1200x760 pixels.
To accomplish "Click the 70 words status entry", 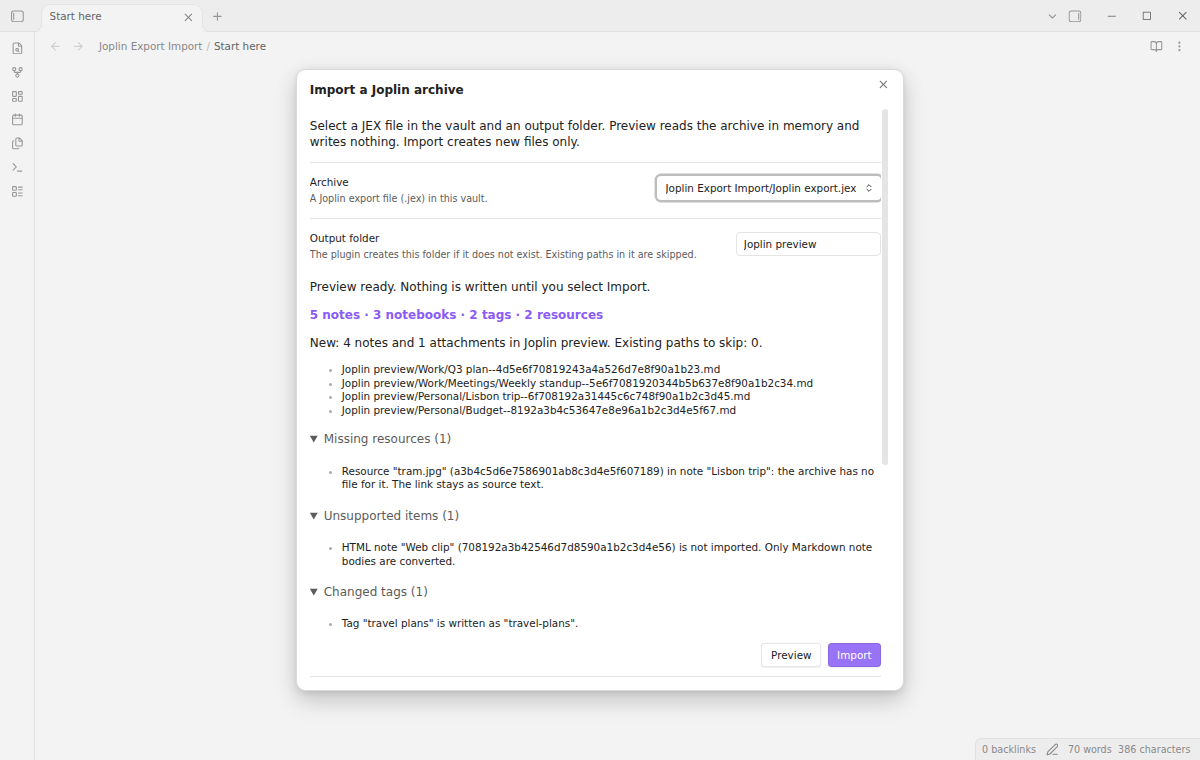I will [x=1090, y=749].
